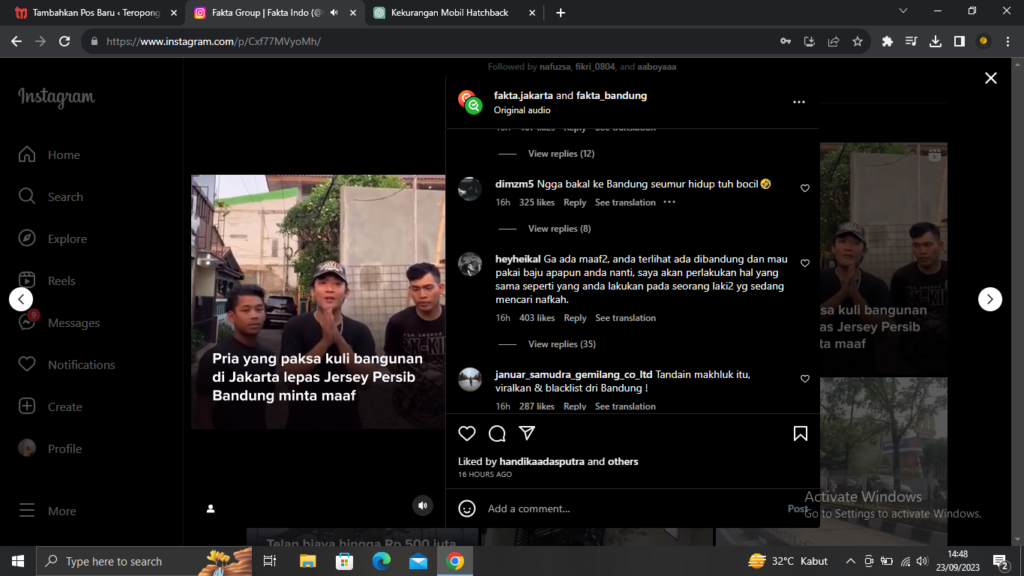
Task: Open Mail app from taskbar
Action: 418,561
